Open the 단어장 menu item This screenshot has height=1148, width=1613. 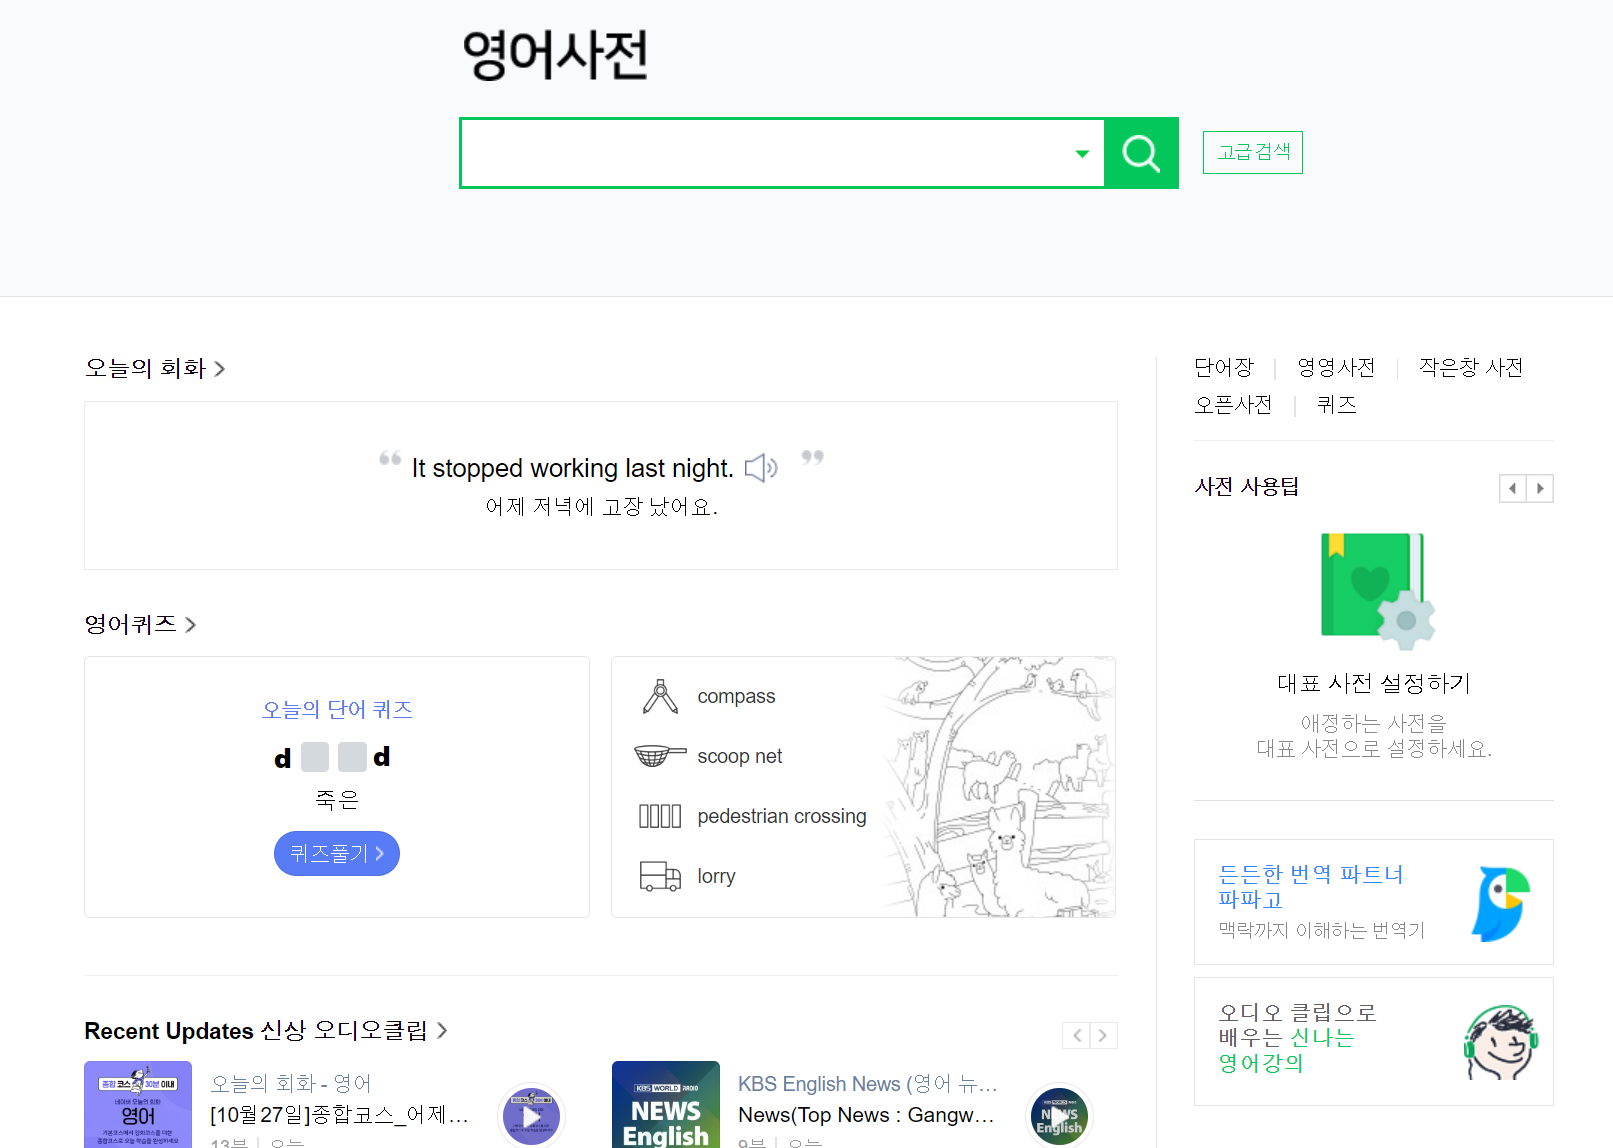click(x=1224, y=367)
